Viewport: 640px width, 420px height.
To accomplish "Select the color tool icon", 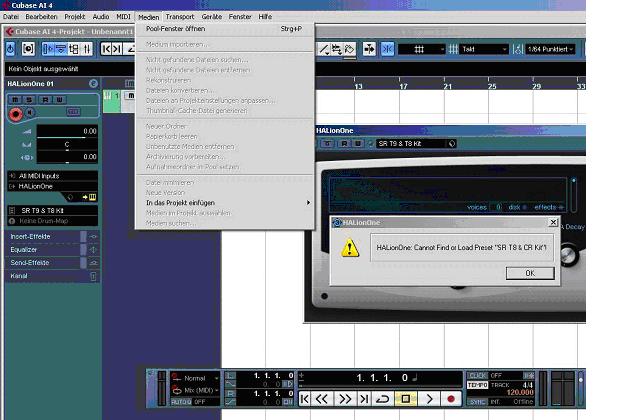I will pyautogui.click(x=349, y=49).
